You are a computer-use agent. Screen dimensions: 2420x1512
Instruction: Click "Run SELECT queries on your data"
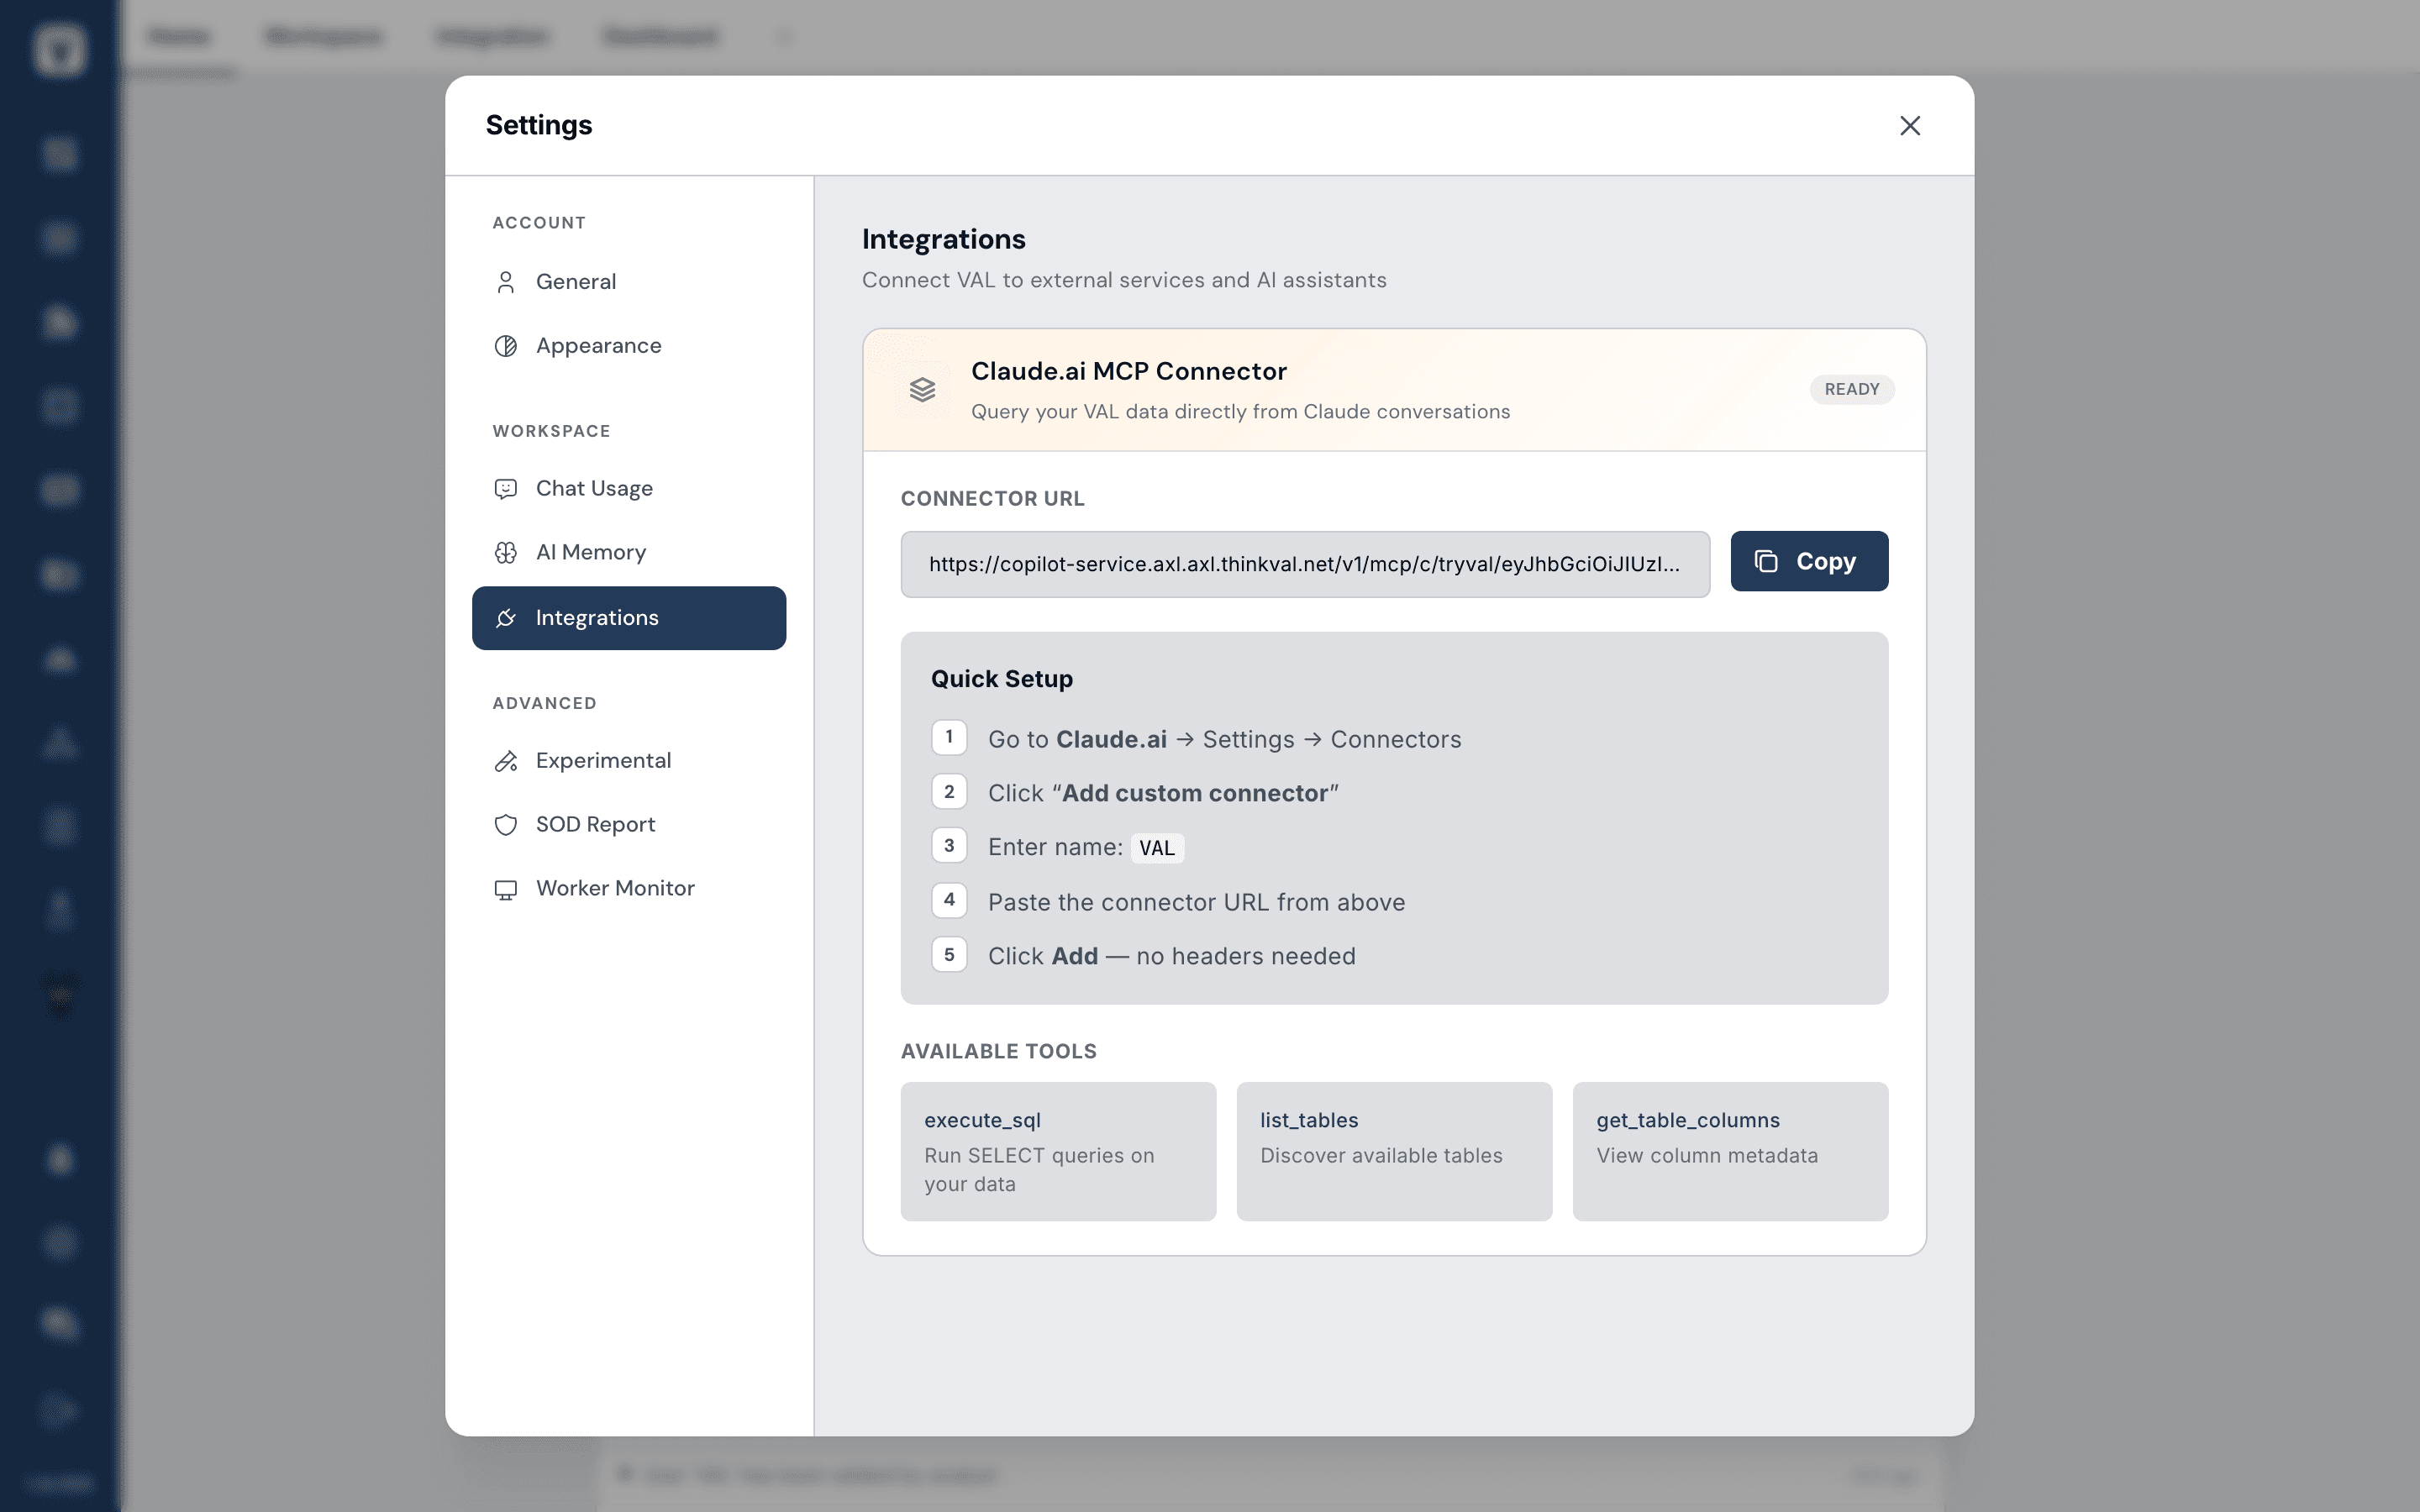[1039, 1169]
